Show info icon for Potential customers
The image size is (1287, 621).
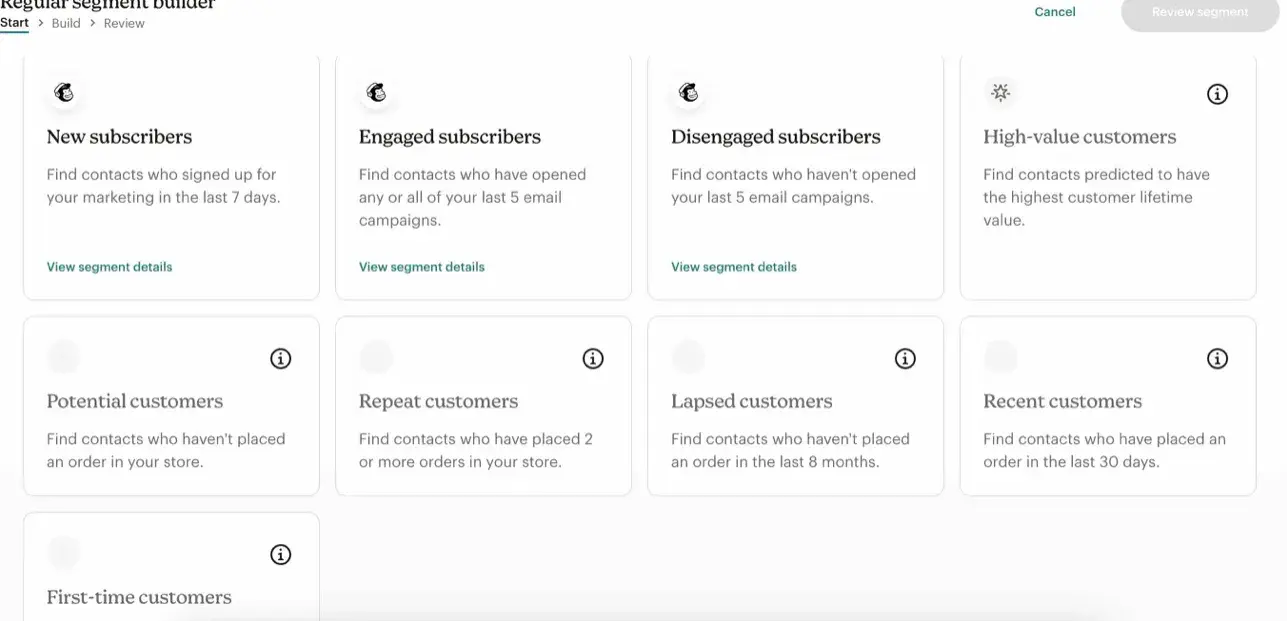281,358
